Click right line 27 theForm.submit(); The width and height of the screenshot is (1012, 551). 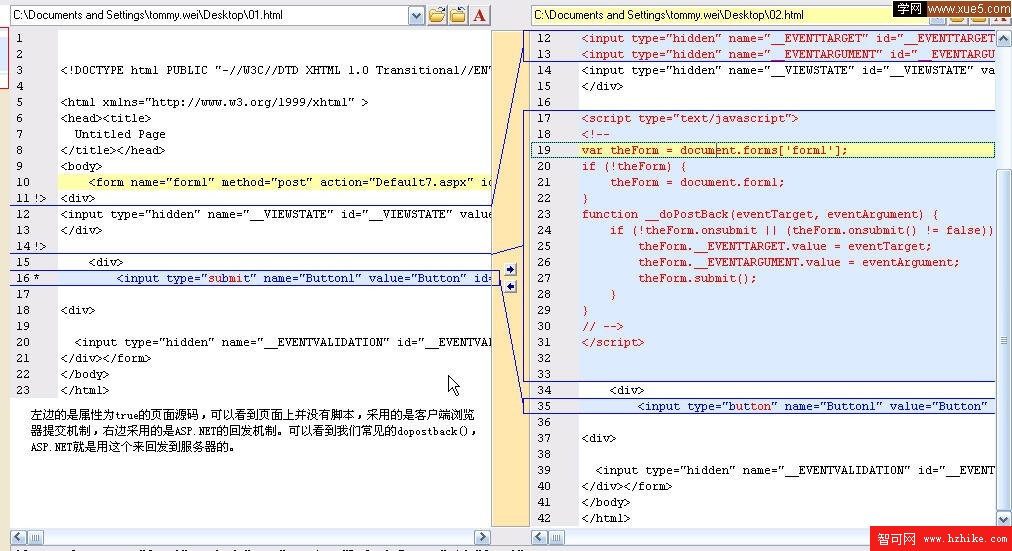tap(697, 278)
